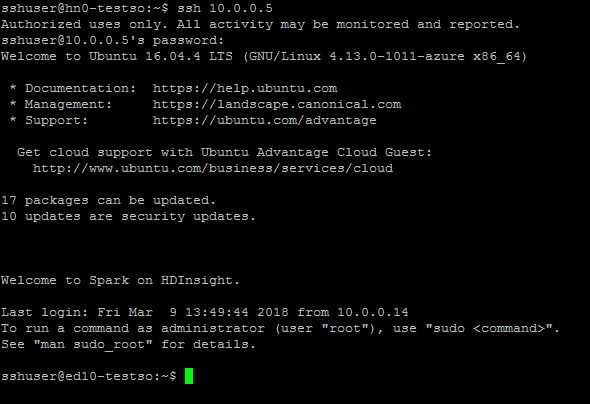The height and width of the screenshot is (404, 590).
Task: Click the '17 packages can be updated' line
Action: pos(108,200)
